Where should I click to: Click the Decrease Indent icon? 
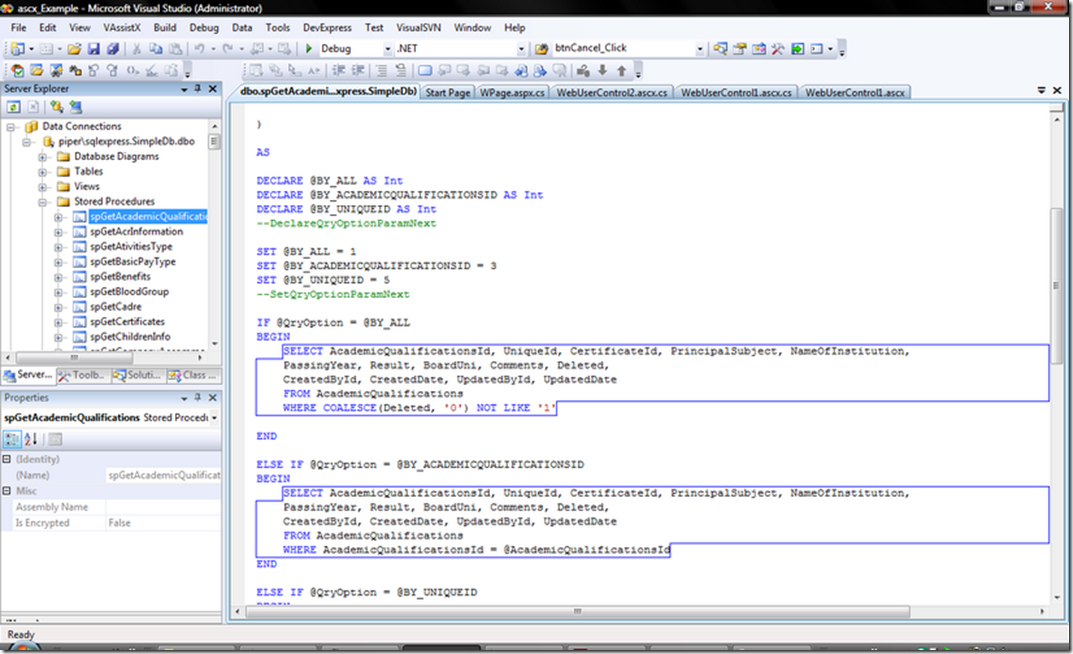coord(339,70)
